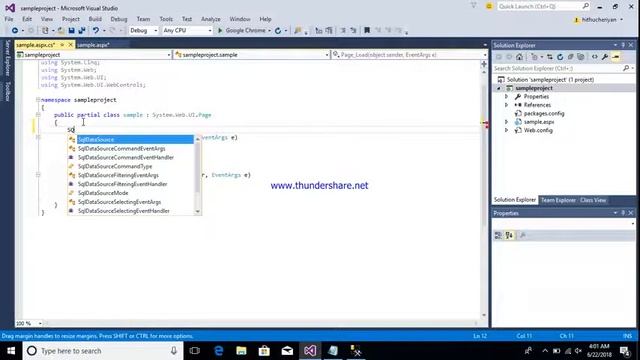Image resolution: width=640 pixels, height=360 pixels.
Task: Open the Build menu
Action: point(95,19)
